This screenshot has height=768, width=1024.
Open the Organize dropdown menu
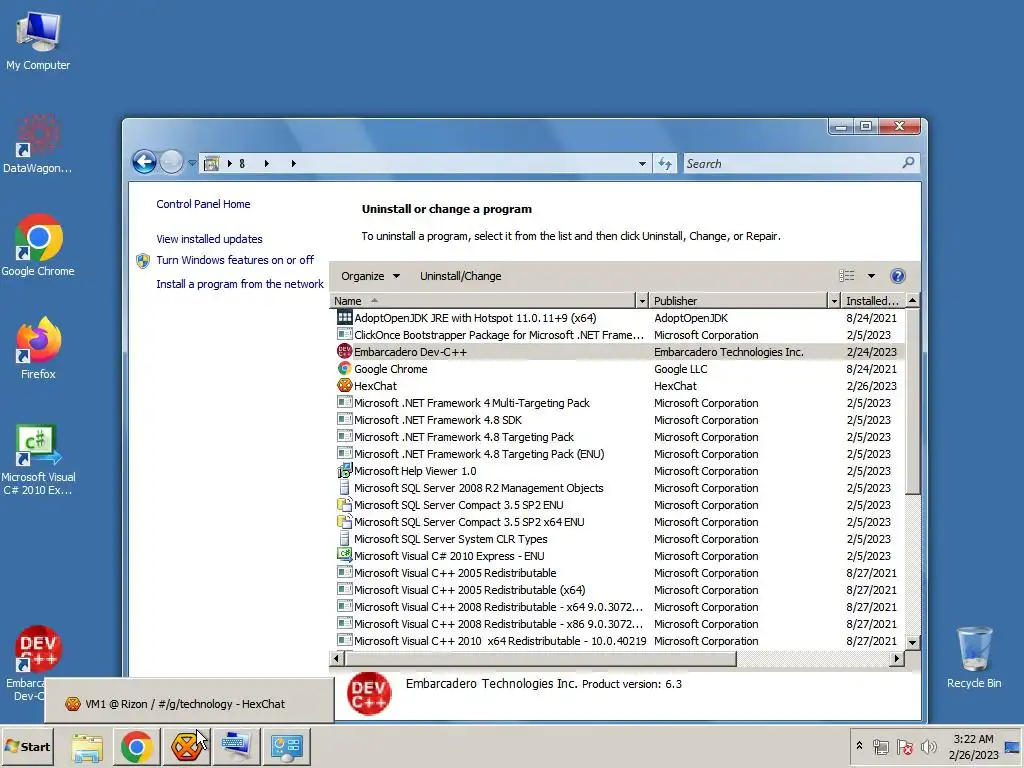(370, 276)
